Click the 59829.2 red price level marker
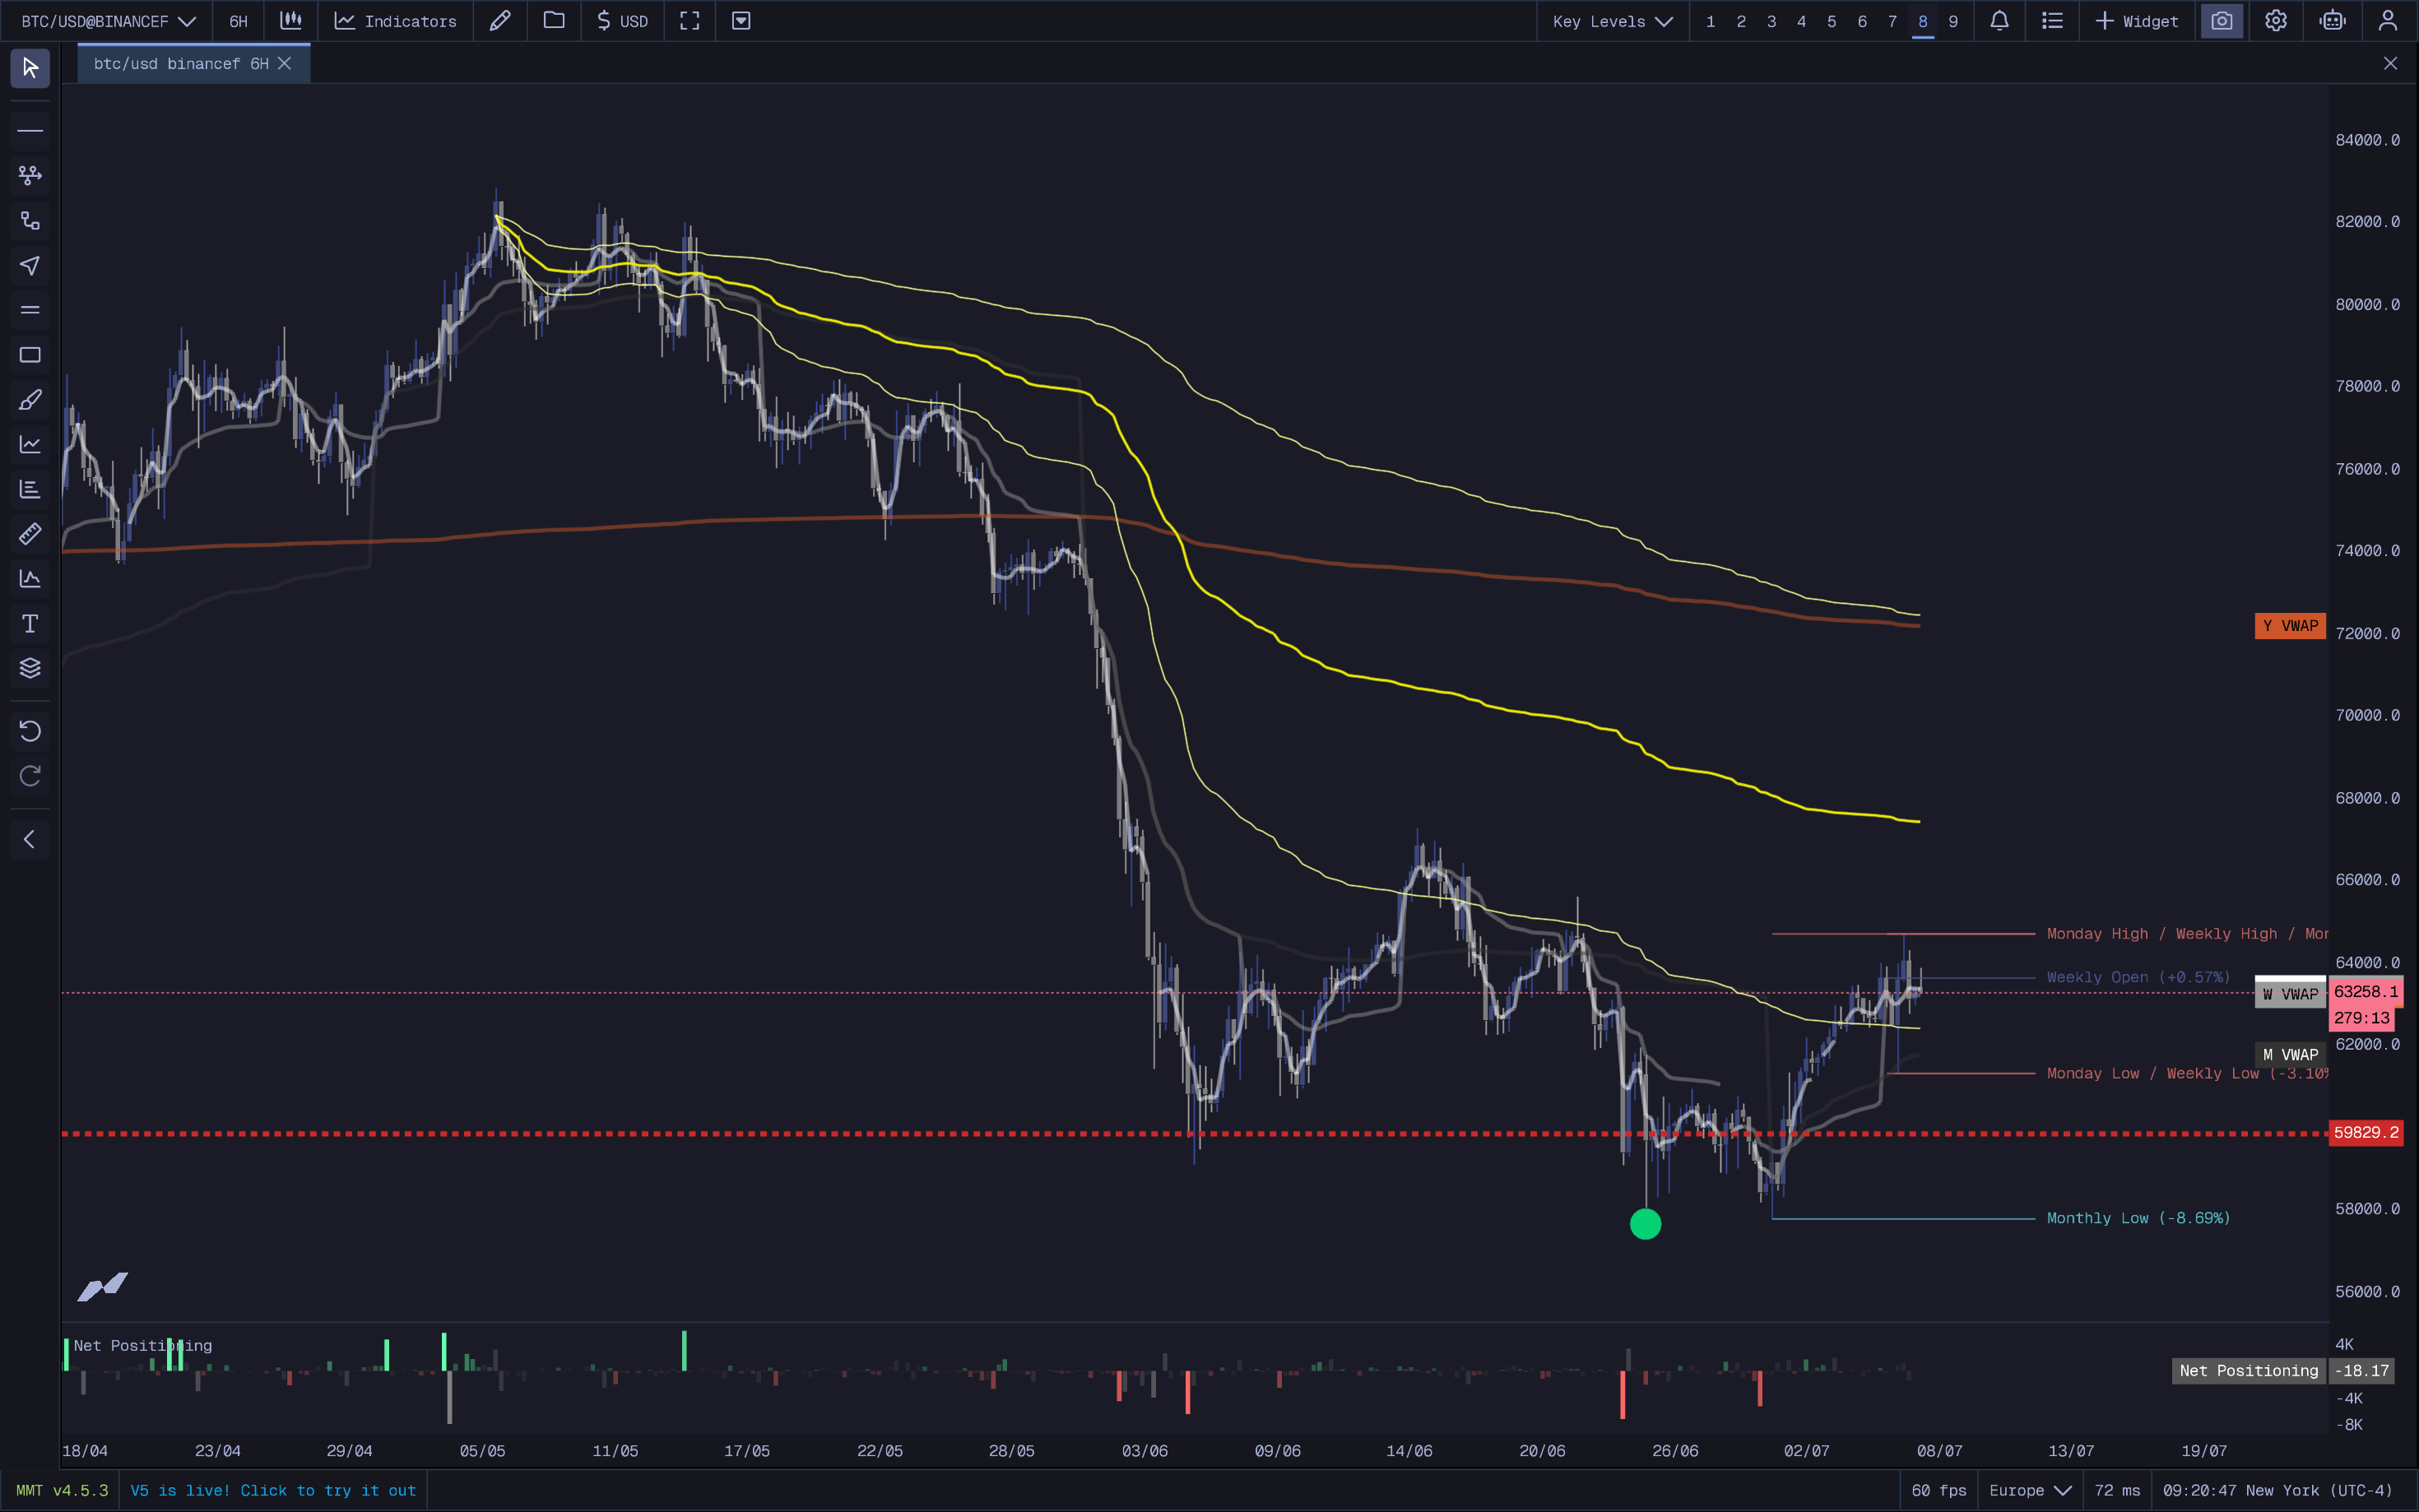This screenshot has width=2419, height=1512. point(2366,1132)
